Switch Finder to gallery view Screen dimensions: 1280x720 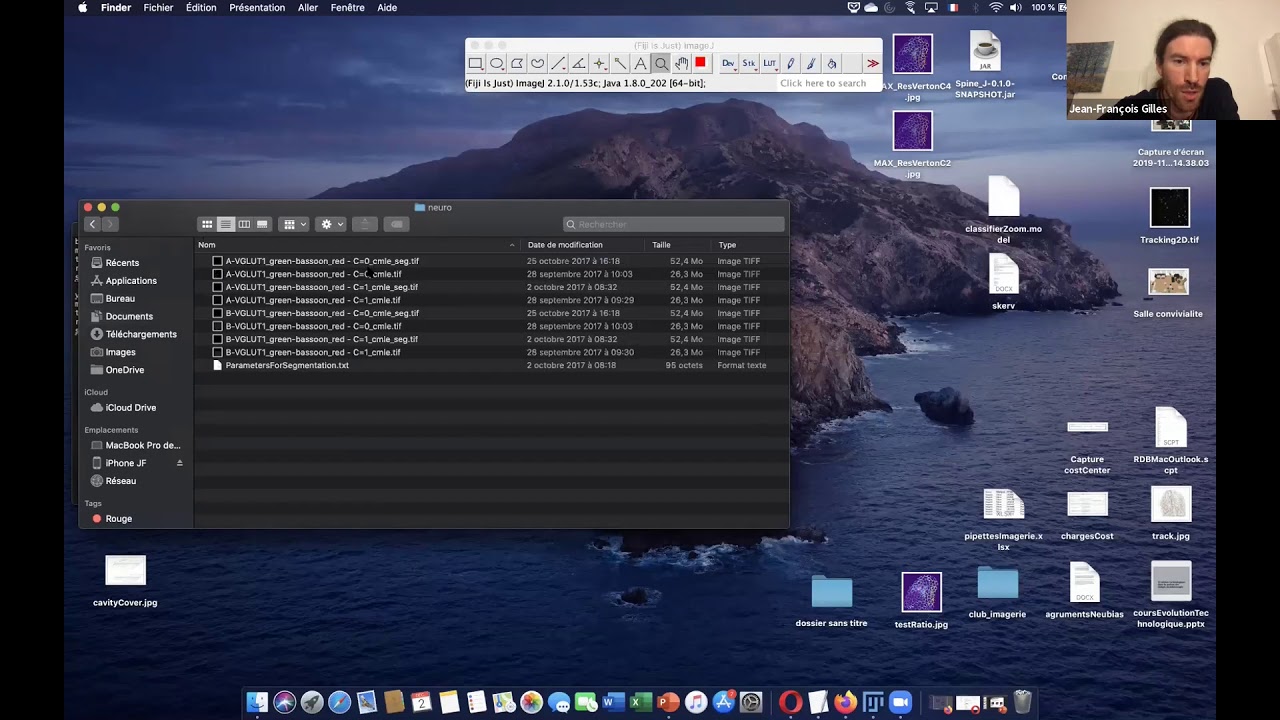click(262, 224)
